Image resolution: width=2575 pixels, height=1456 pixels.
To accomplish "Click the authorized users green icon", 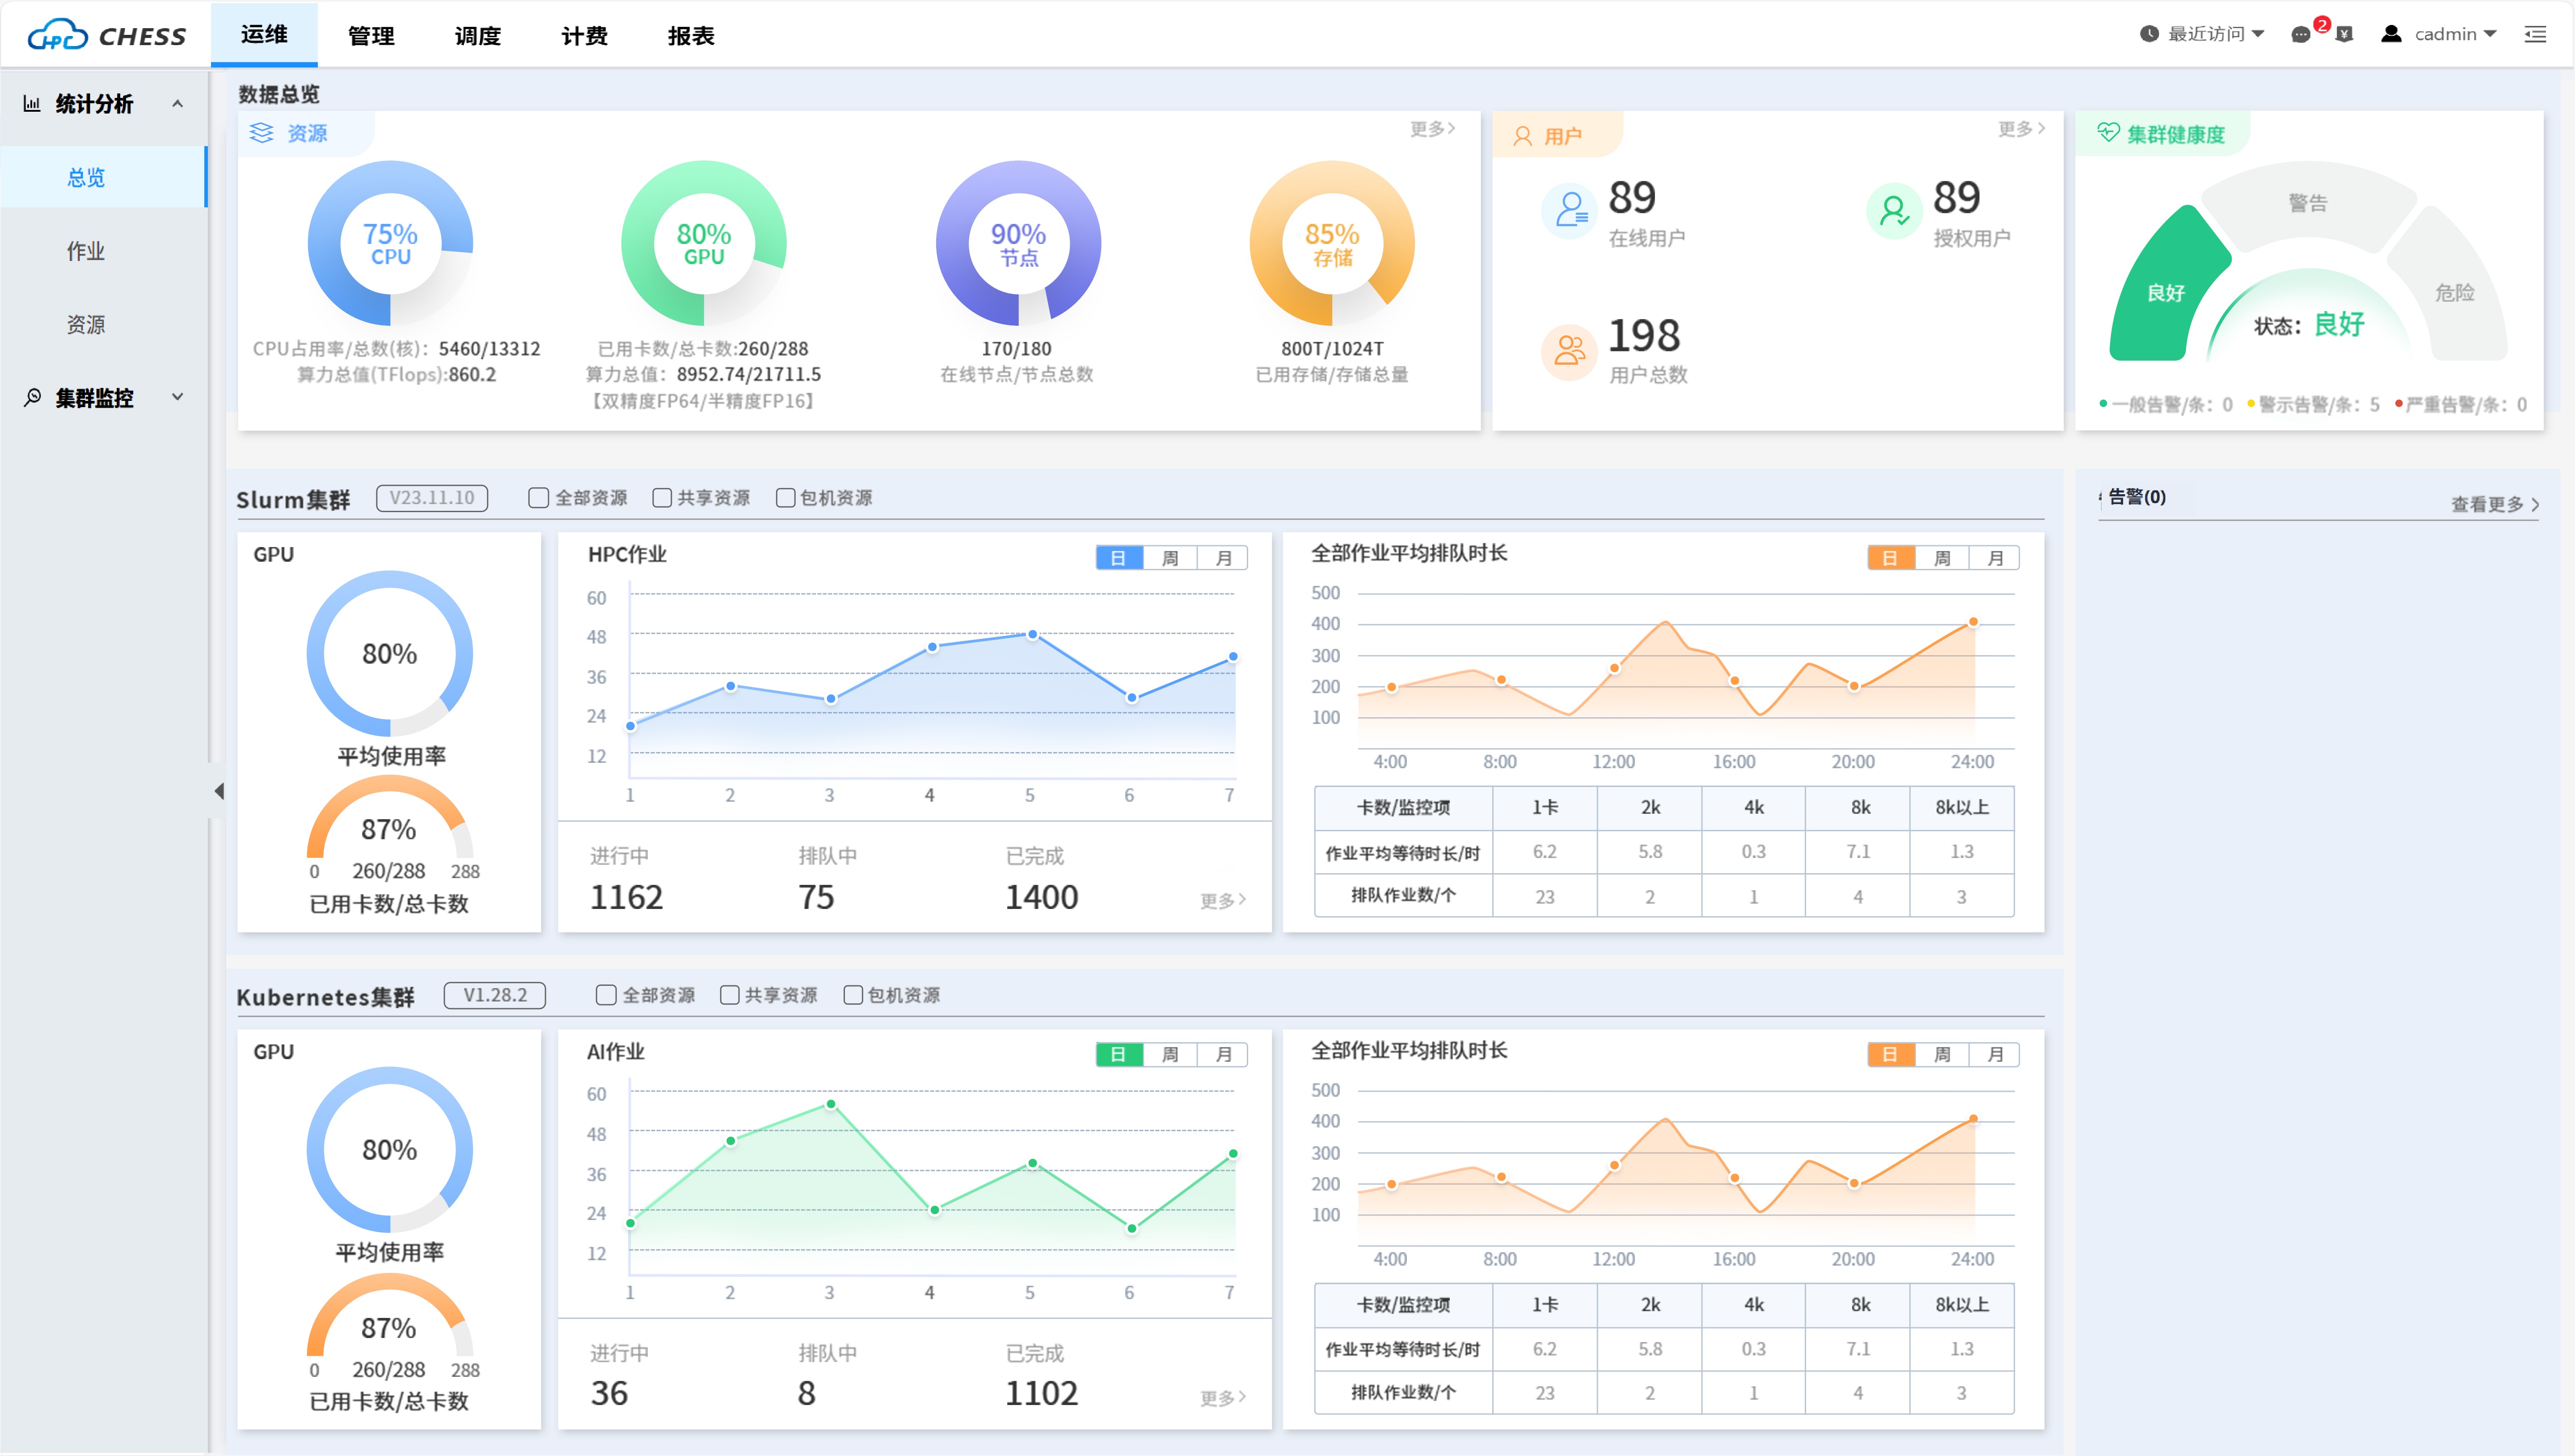I will point(1894,211).
